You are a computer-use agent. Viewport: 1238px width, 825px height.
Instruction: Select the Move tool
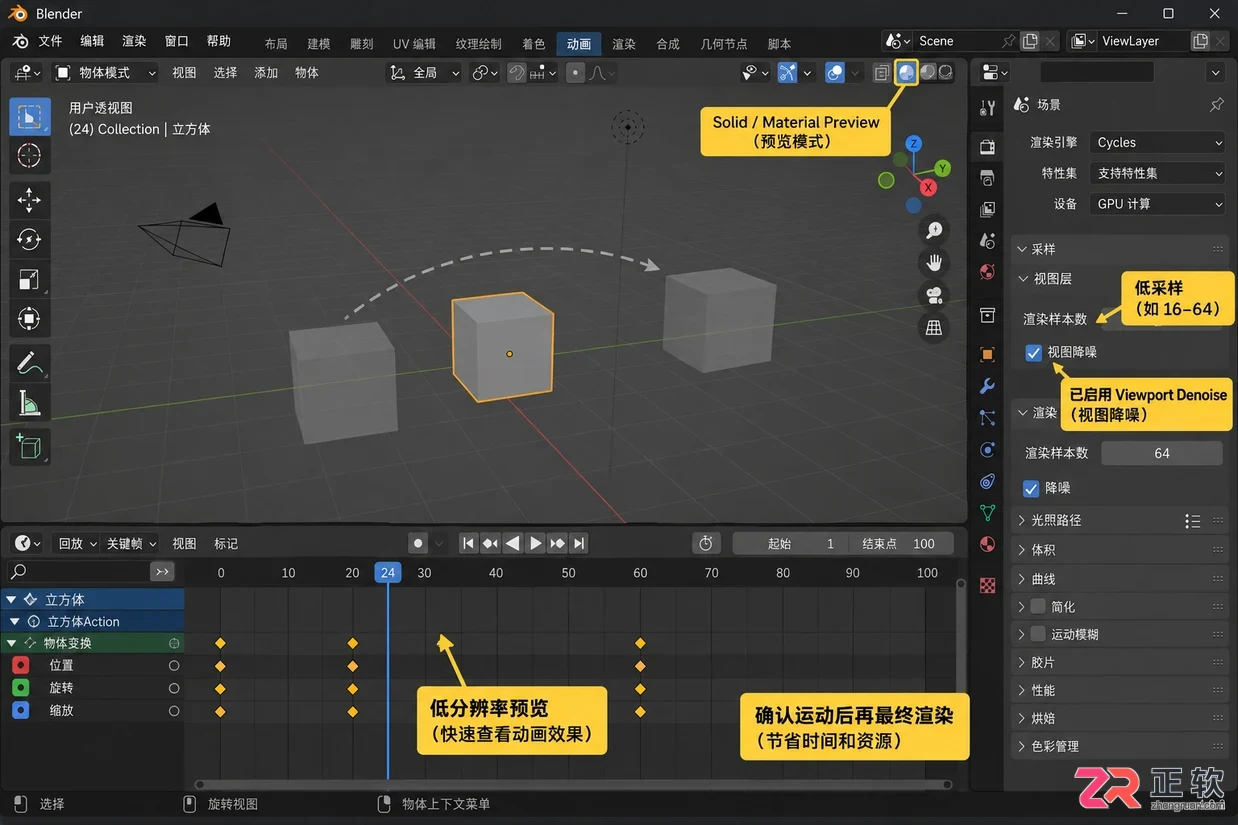click(x=29, y=200)
